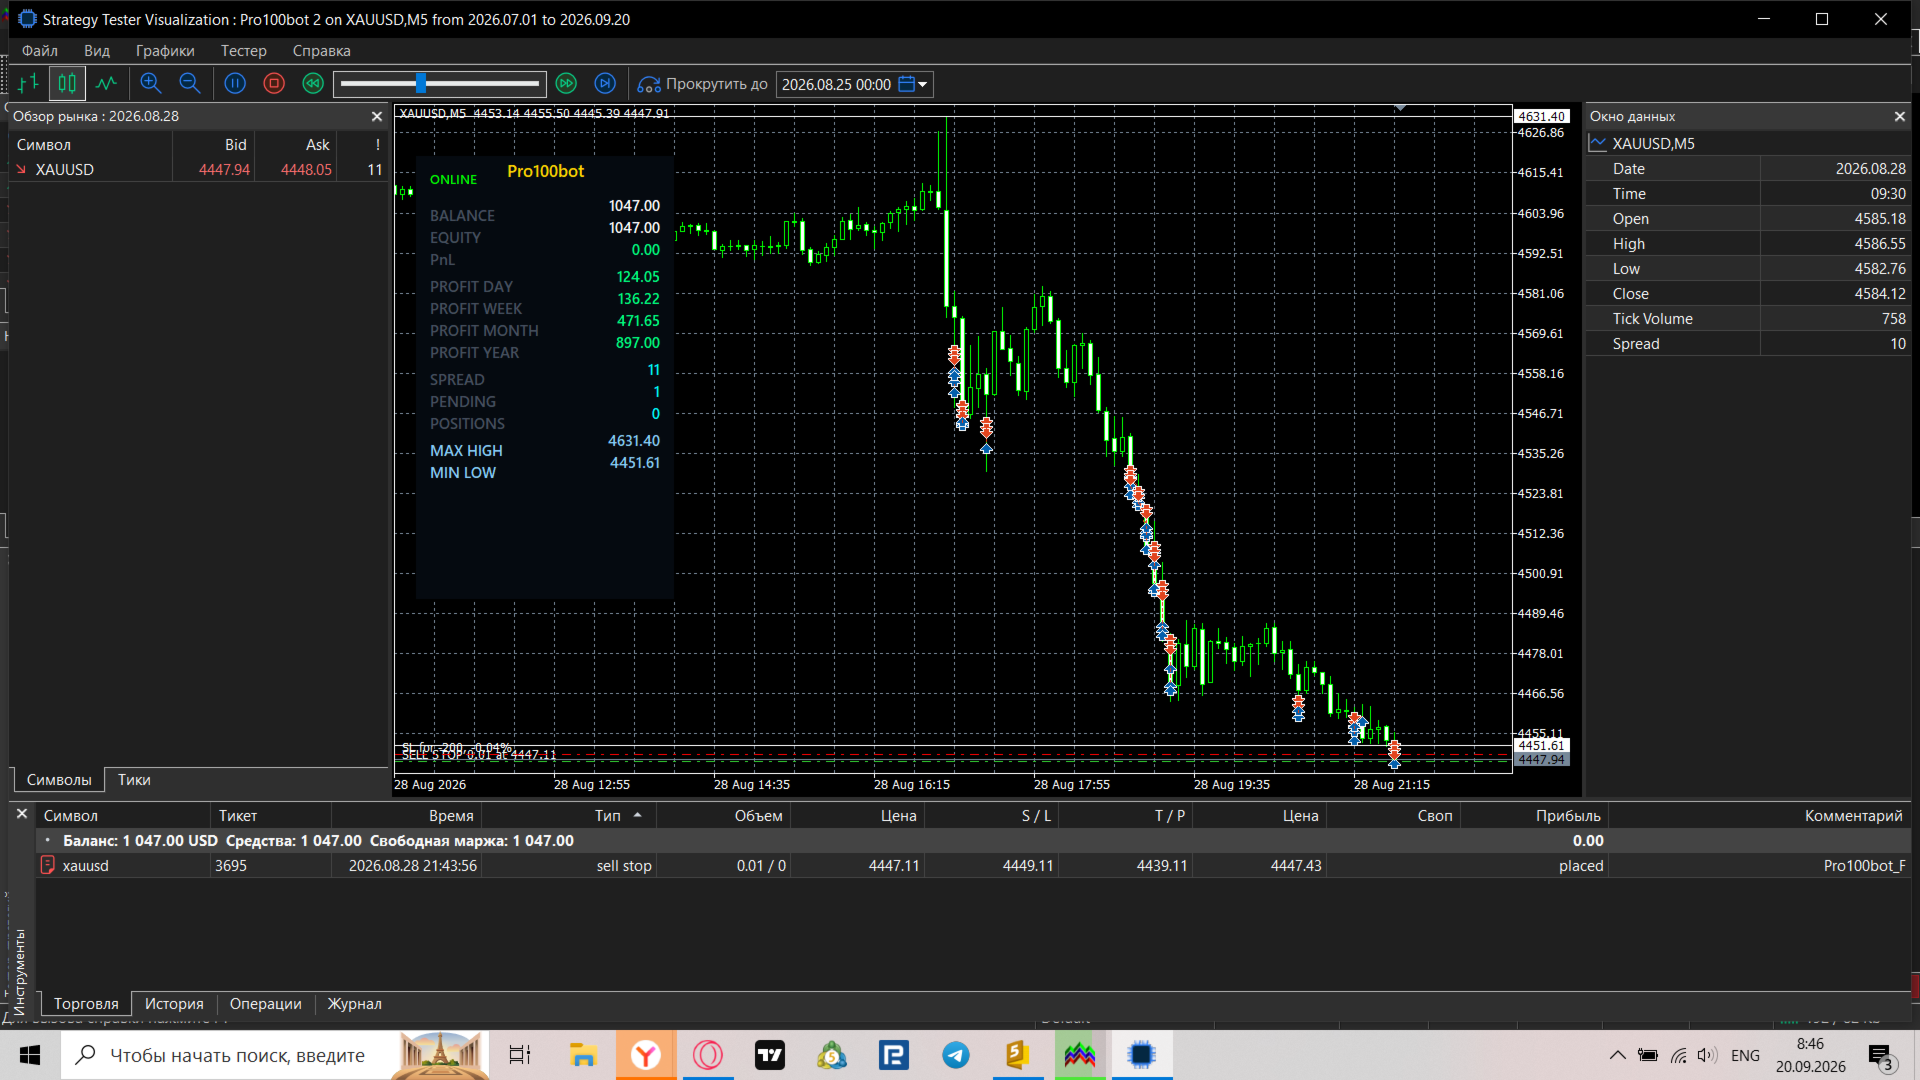Switch chart to bar chart mode

28,84
